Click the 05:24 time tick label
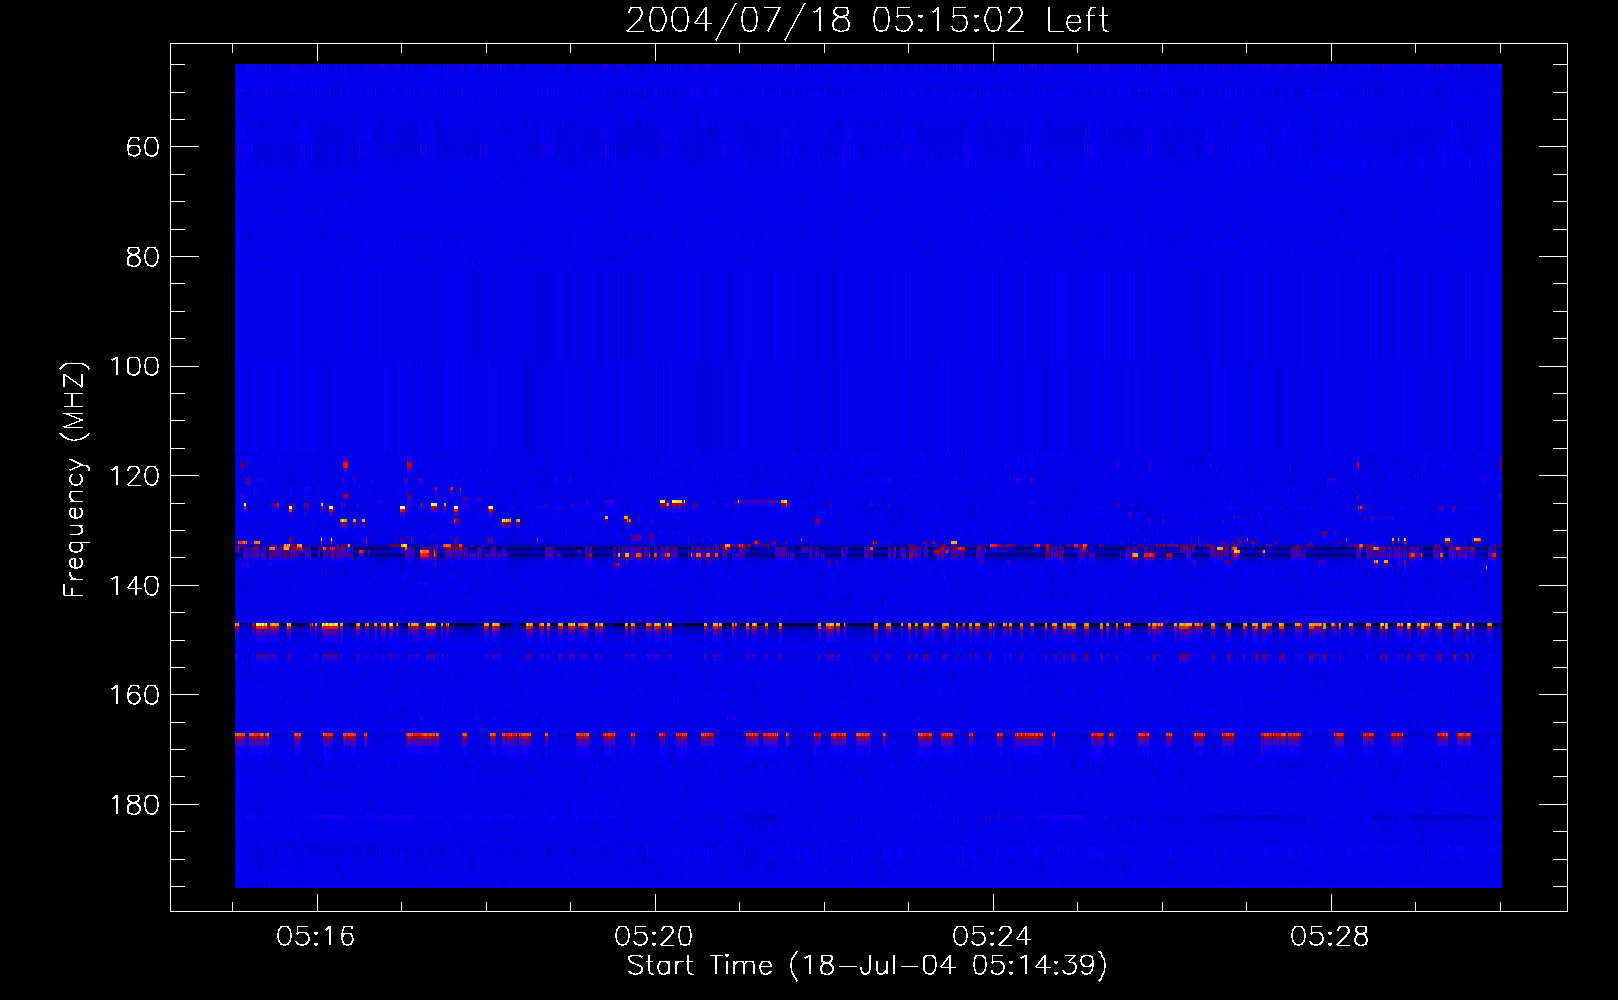 [992, 936]
